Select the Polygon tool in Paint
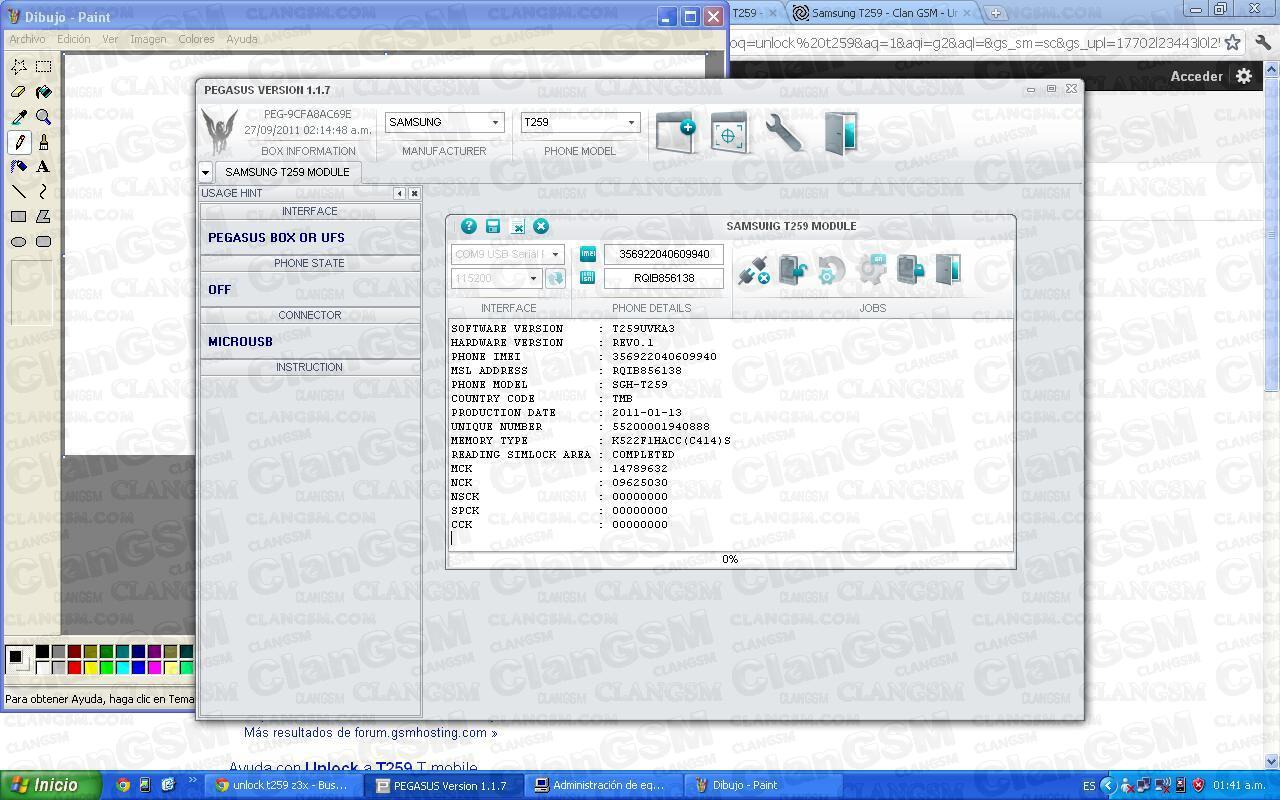The width and height of the screenshot is (1280, 800). tap(44, 216)
